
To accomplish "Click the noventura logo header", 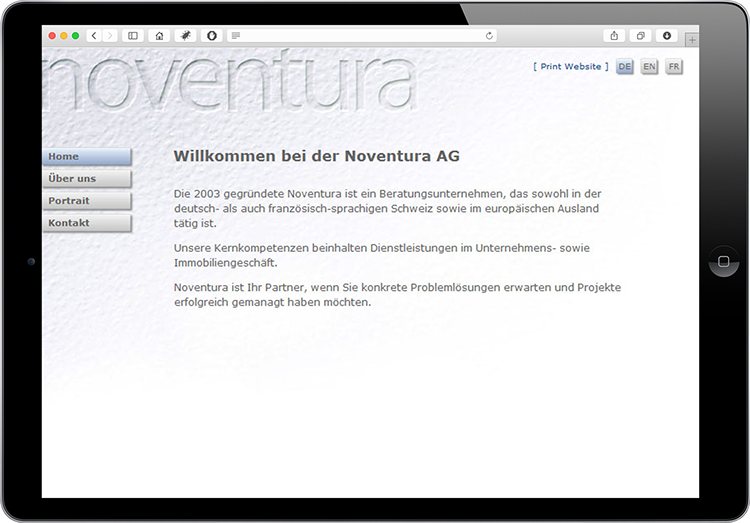I will (230, 80).
